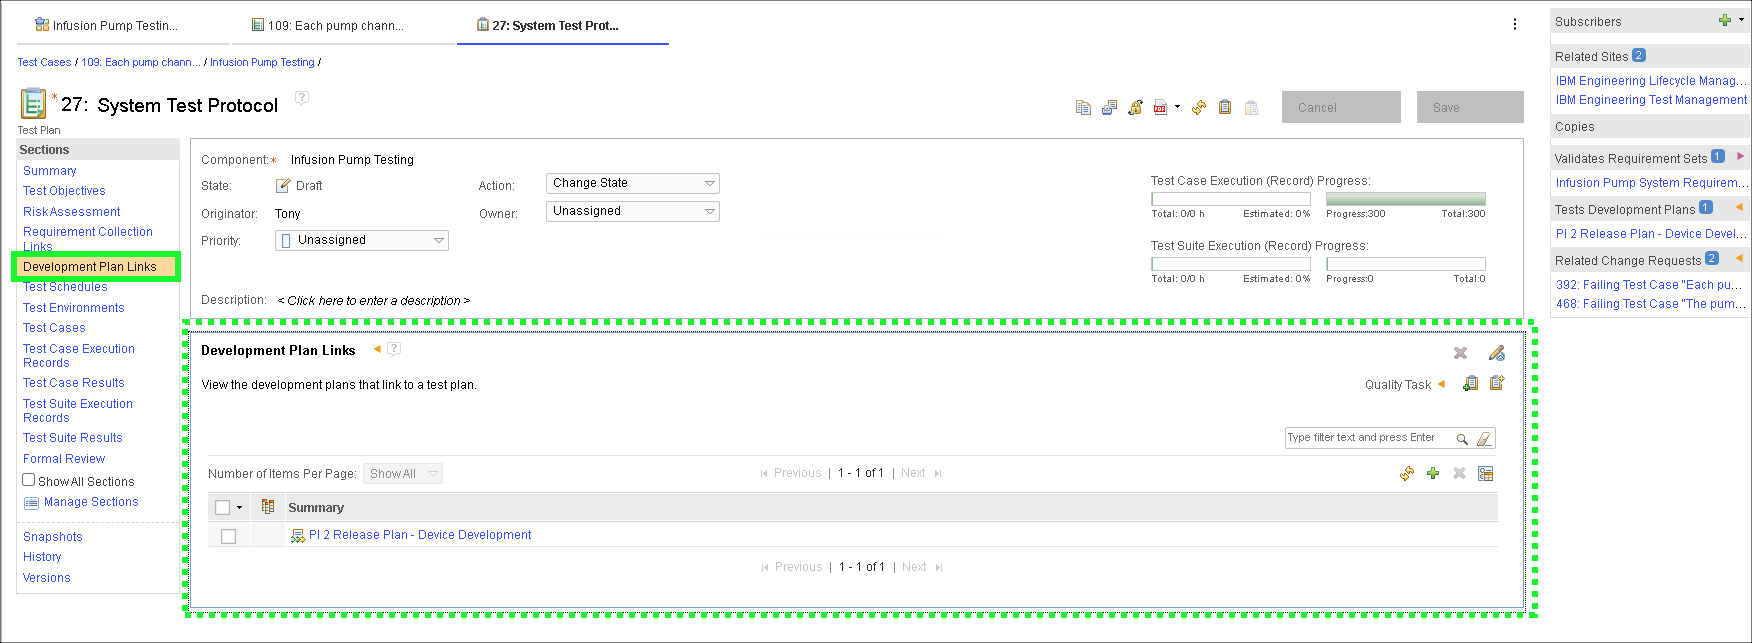Toggle the select-all checkbox in table header

coord(223,508)
